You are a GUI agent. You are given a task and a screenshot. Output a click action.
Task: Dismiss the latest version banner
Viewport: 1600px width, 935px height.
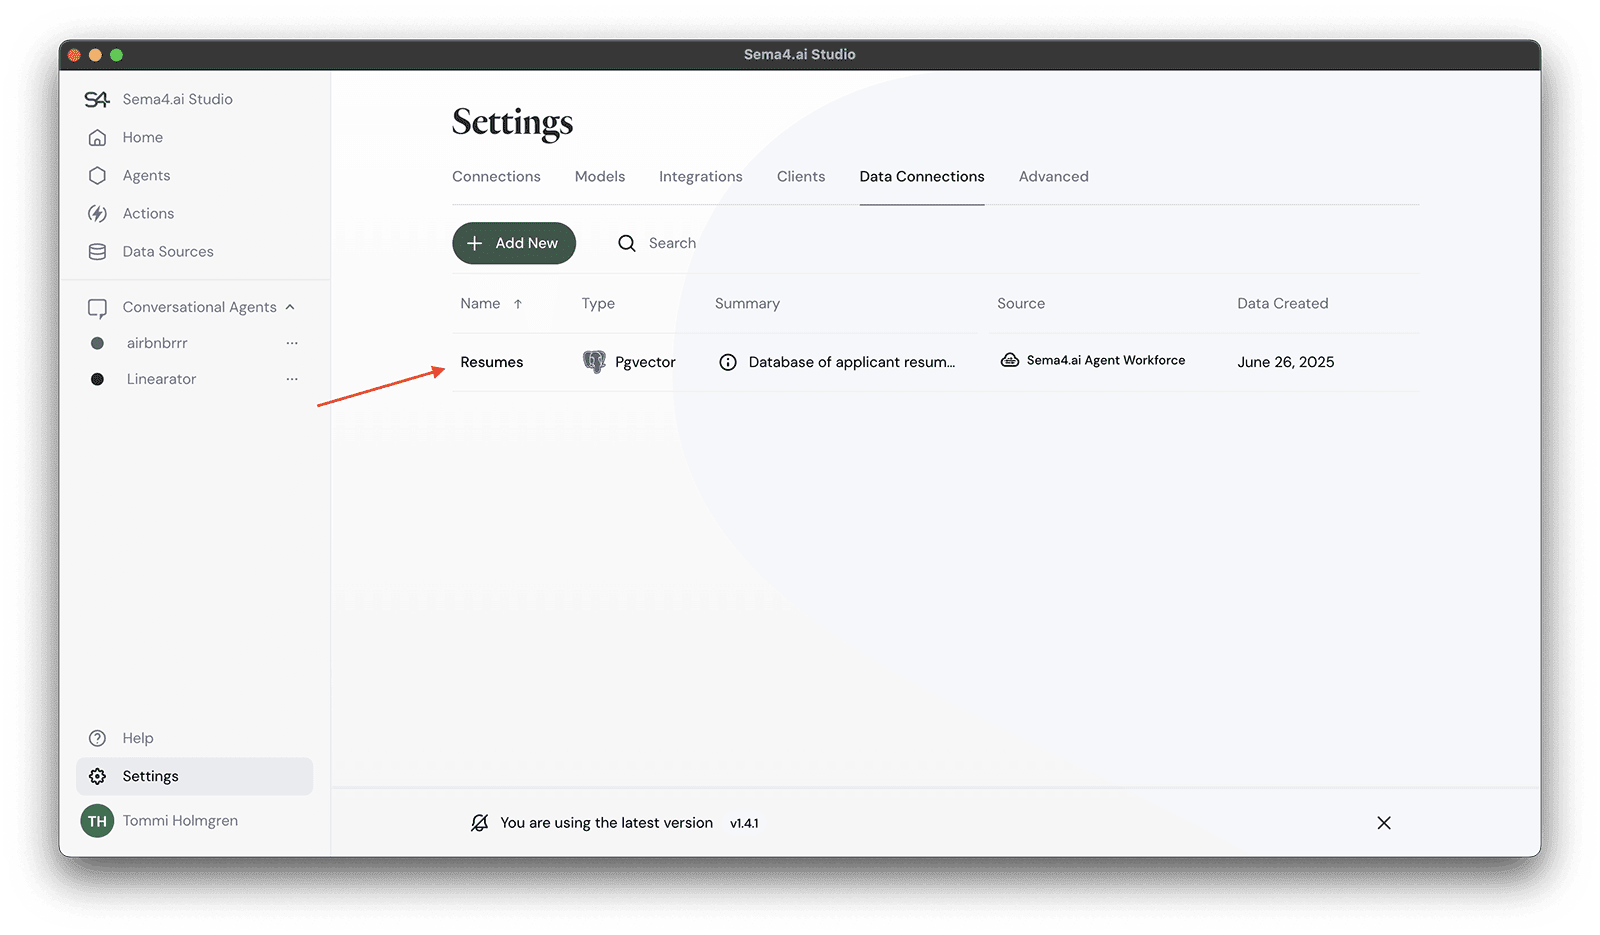1383,822
